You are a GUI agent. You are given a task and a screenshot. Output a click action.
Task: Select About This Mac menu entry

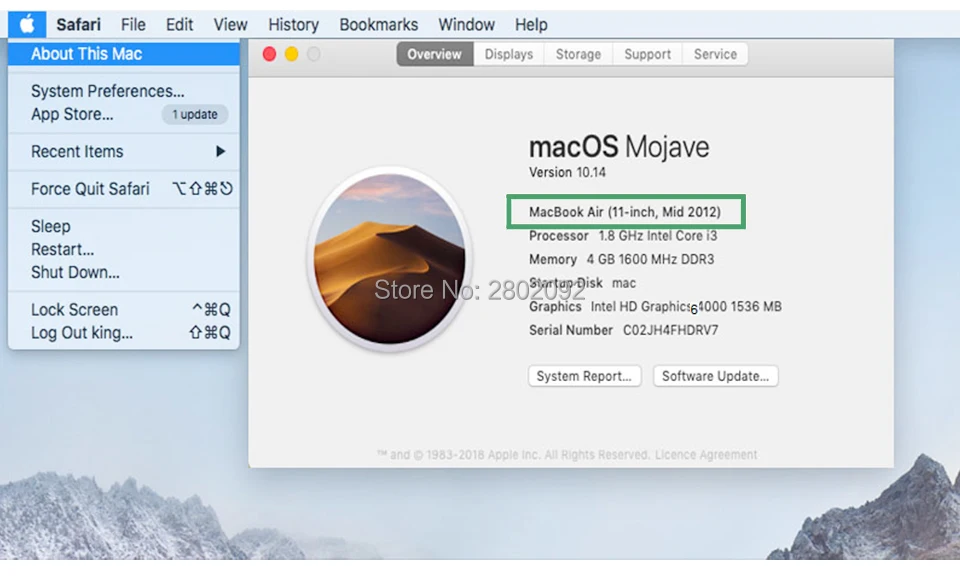[x=124, y=54]
